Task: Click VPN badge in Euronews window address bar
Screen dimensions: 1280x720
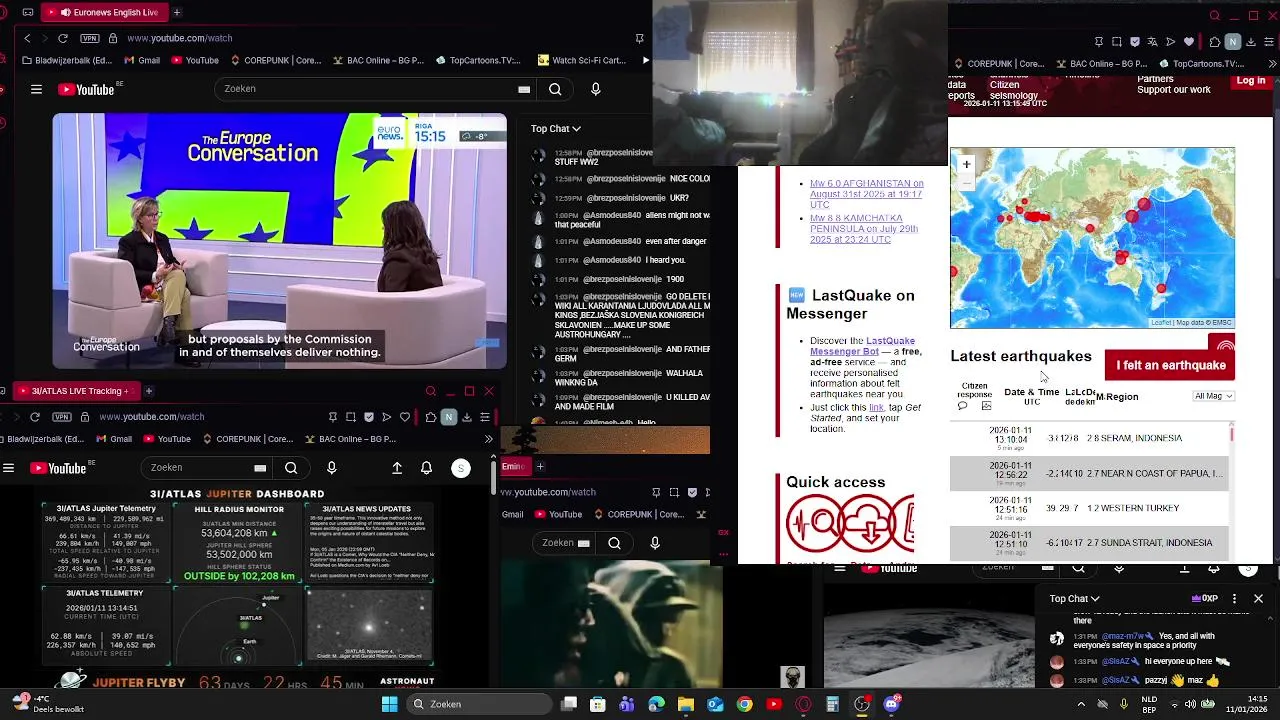Action: [90, 38]
